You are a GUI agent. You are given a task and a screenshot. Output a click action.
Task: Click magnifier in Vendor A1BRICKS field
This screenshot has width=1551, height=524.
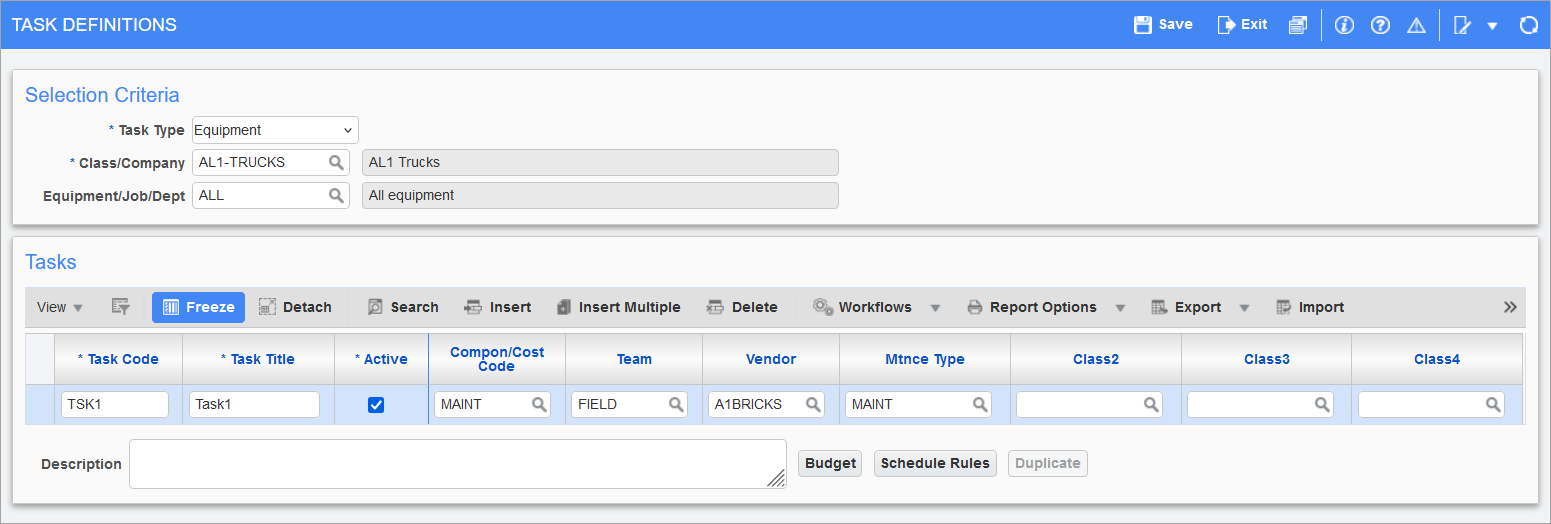click(813, 404)
